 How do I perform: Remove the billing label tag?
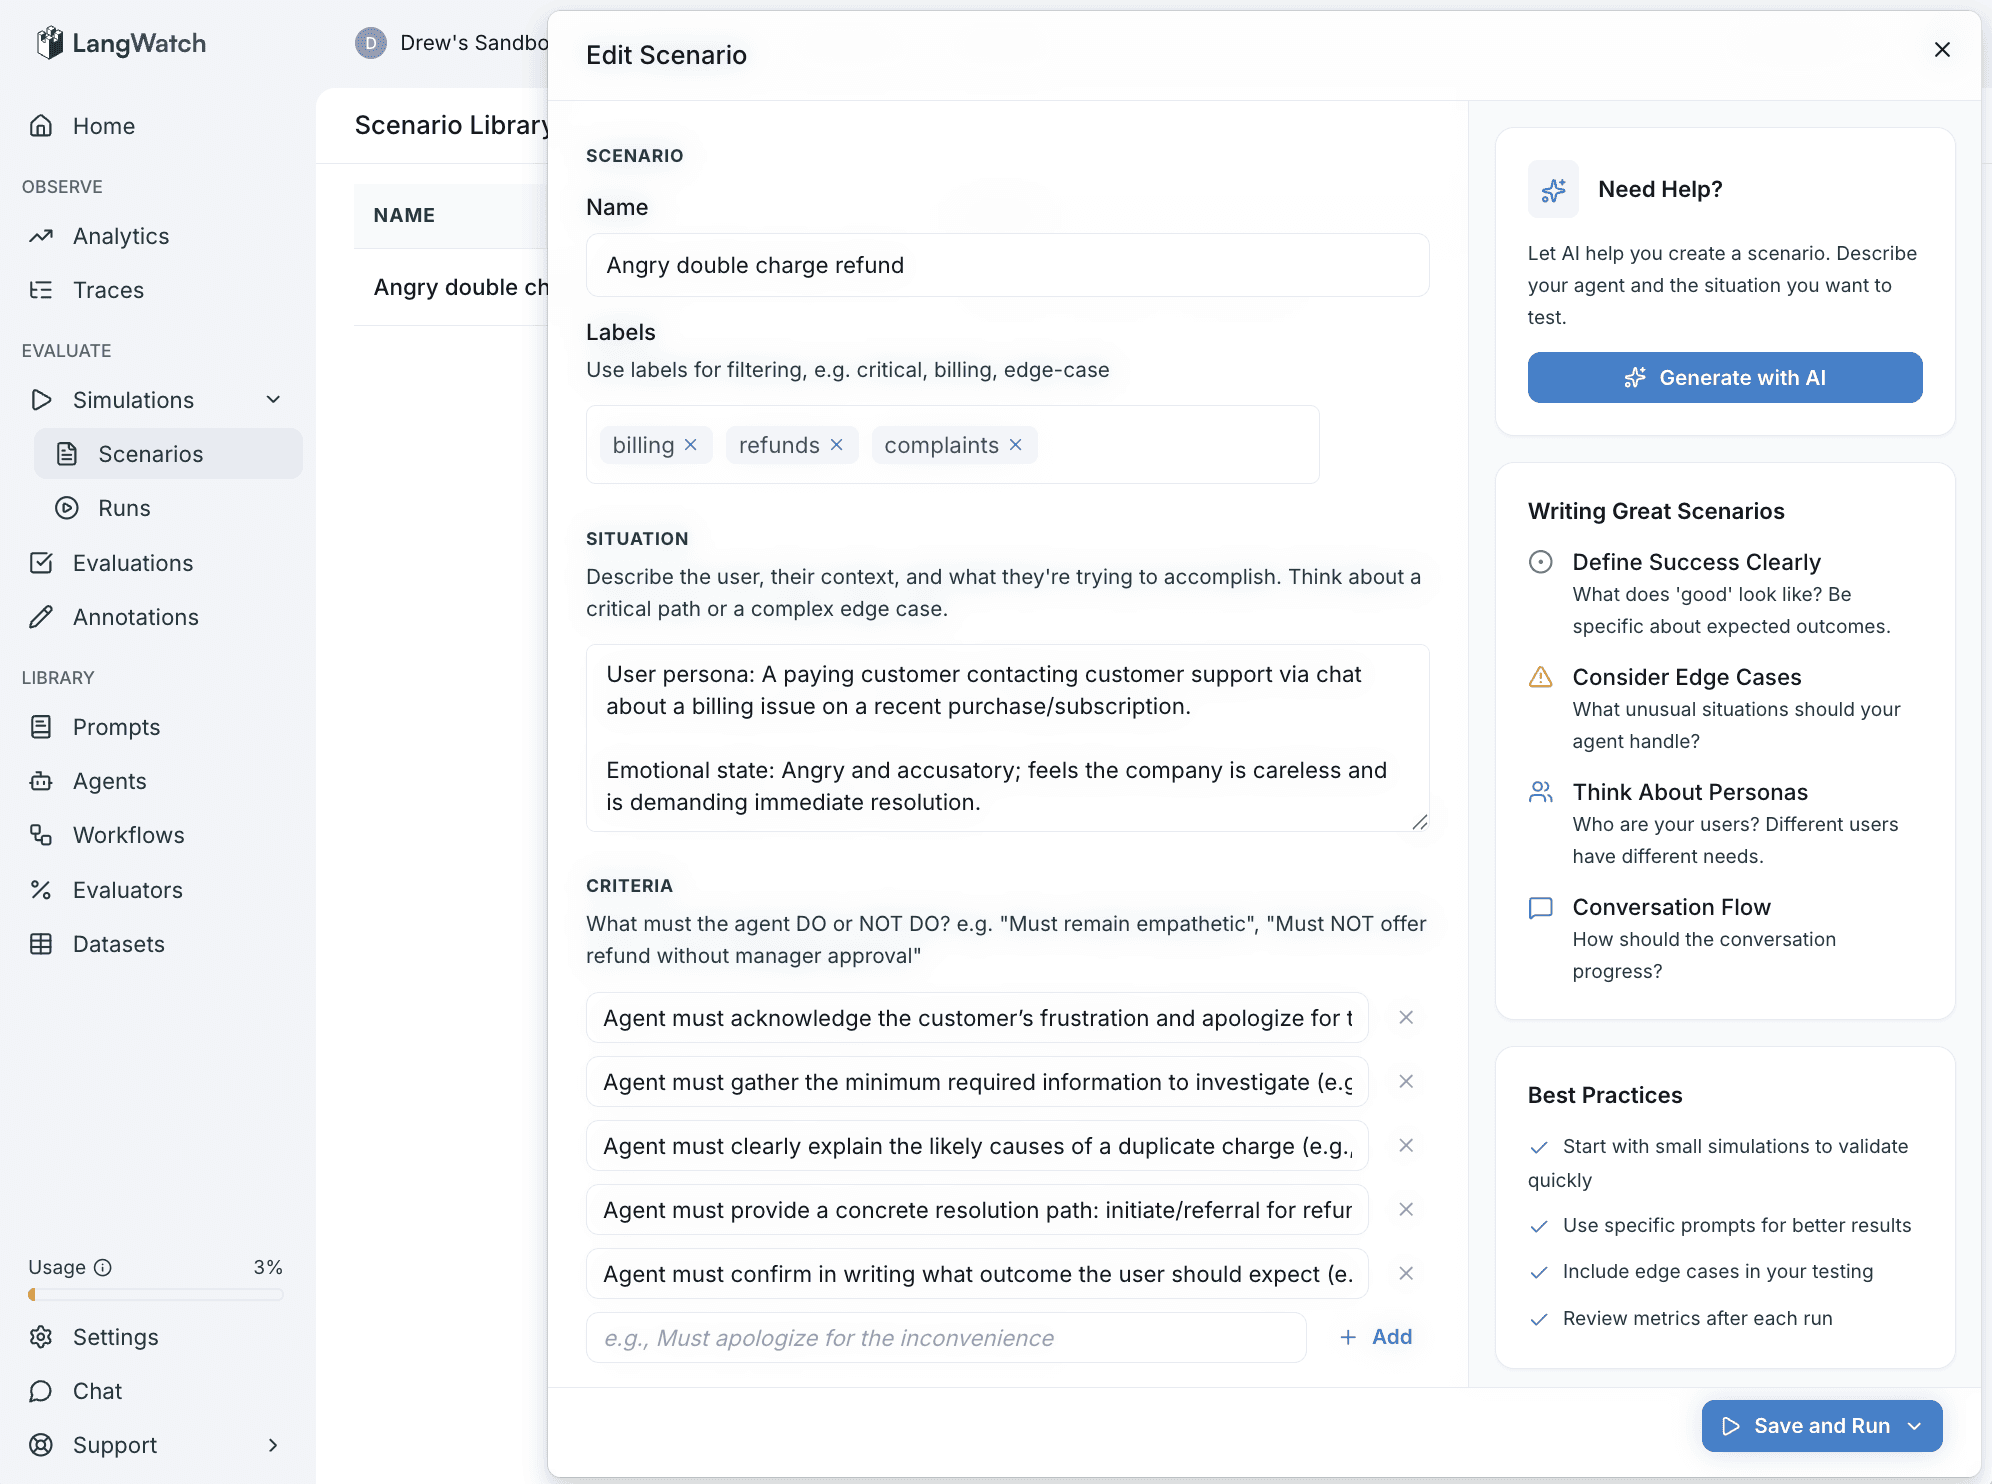pyautogui.click(x=690, y=445)
